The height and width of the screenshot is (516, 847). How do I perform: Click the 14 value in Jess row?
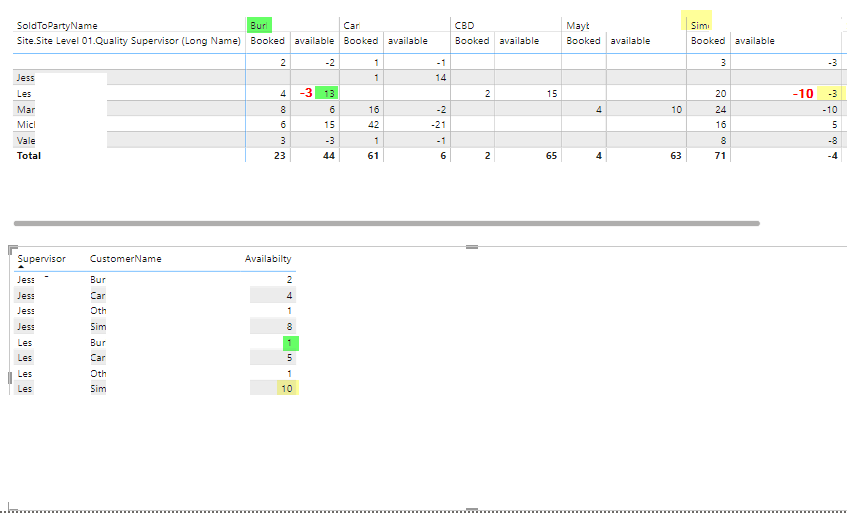tap(441, 78)
